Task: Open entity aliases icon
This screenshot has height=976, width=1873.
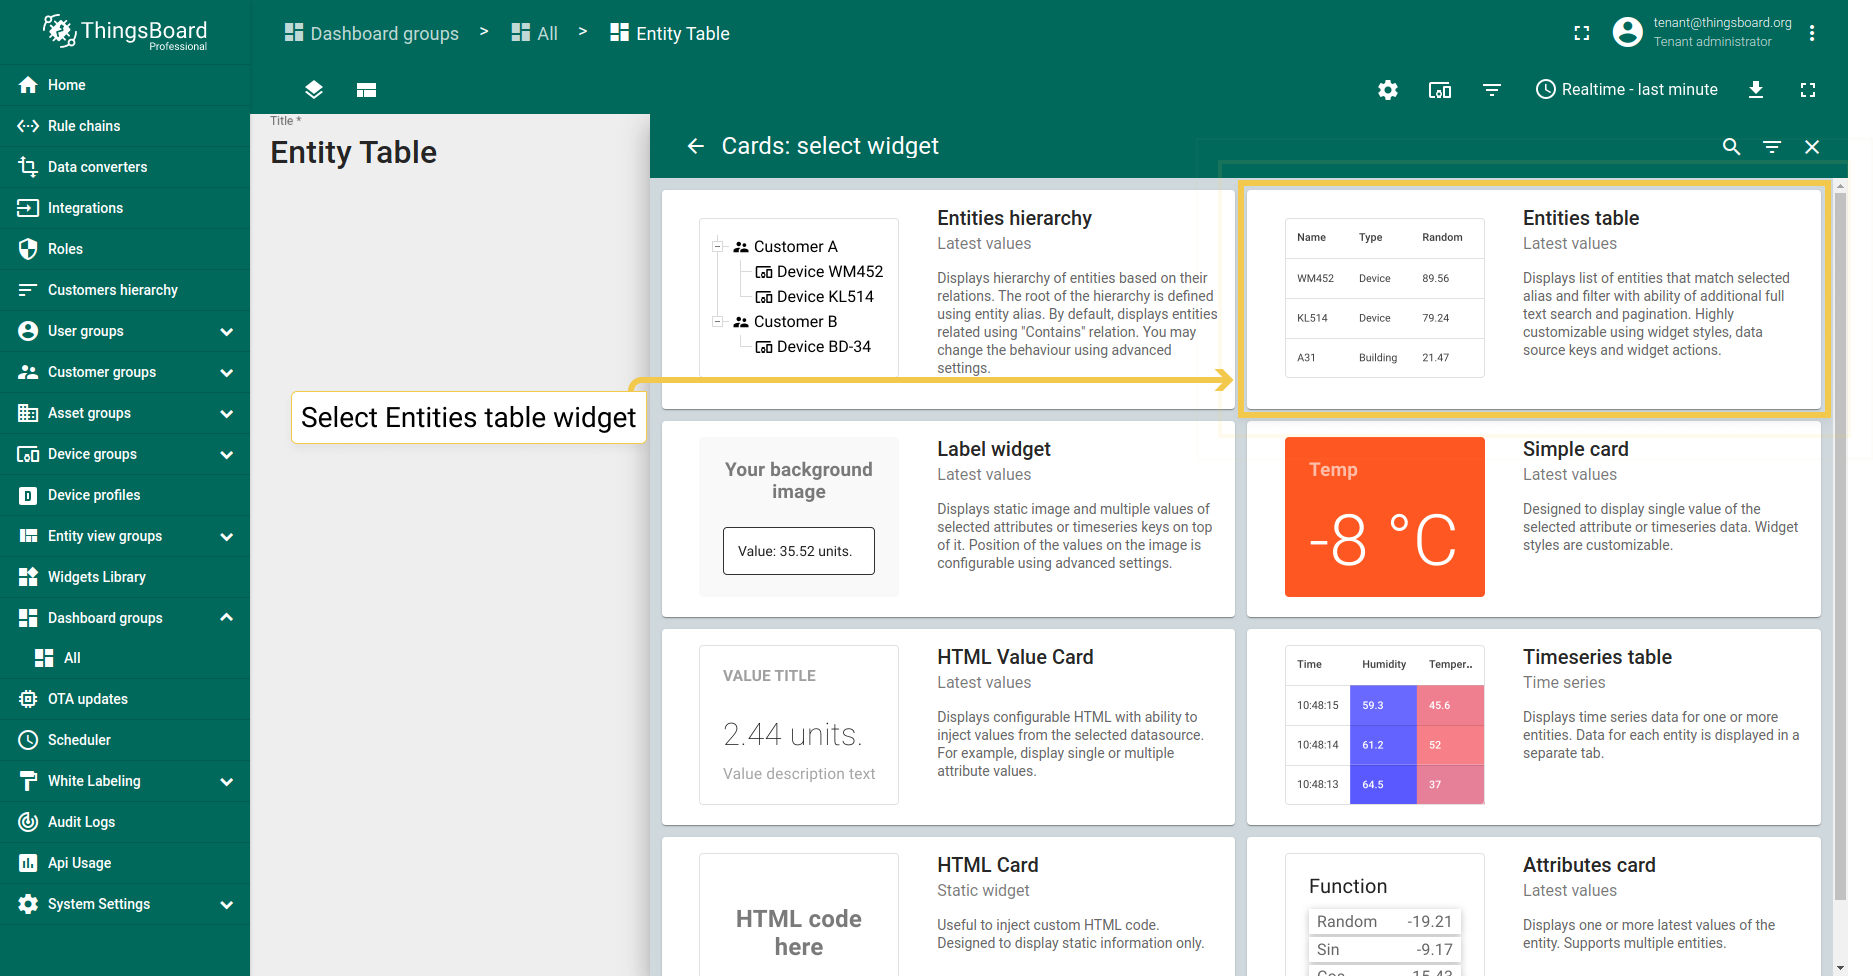Action: tap(1440, 90)
